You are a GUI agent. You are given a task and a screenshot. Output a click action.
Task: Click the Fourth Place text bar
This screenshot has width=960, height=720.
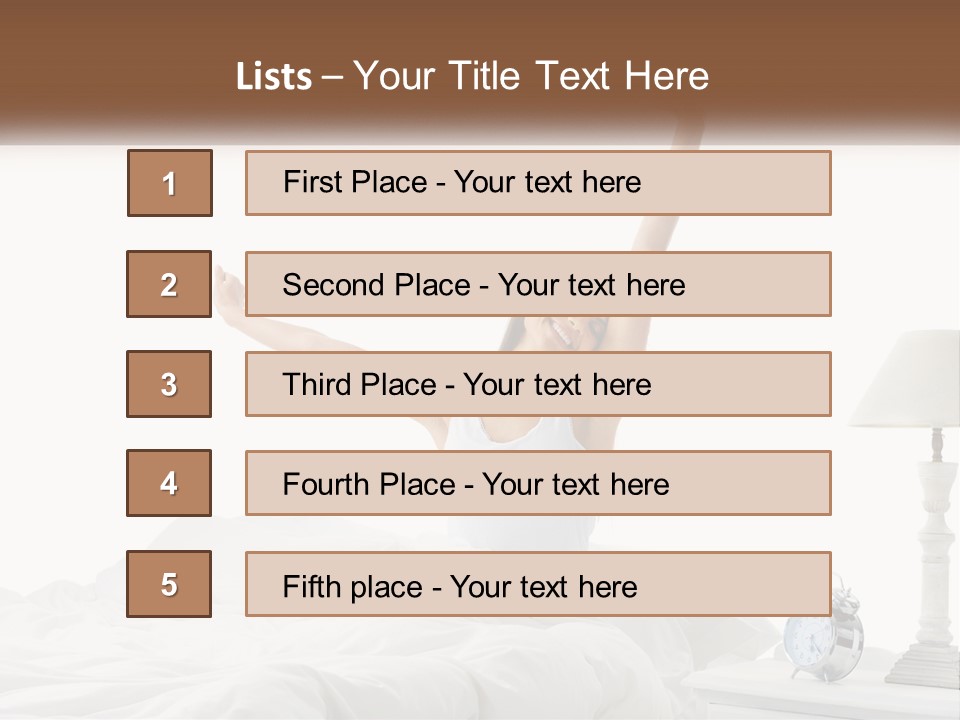point(538,483)
